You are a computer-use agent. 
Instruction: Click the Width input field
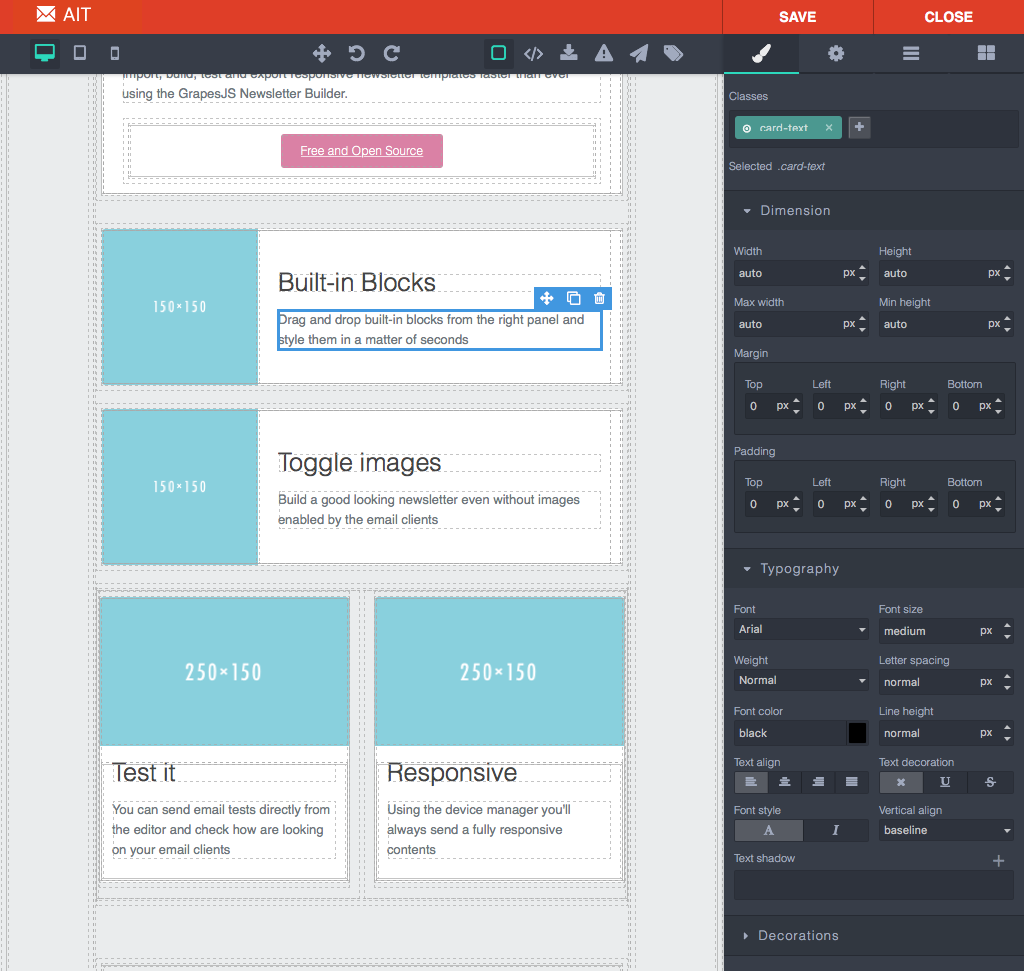[x=788, y=273]
